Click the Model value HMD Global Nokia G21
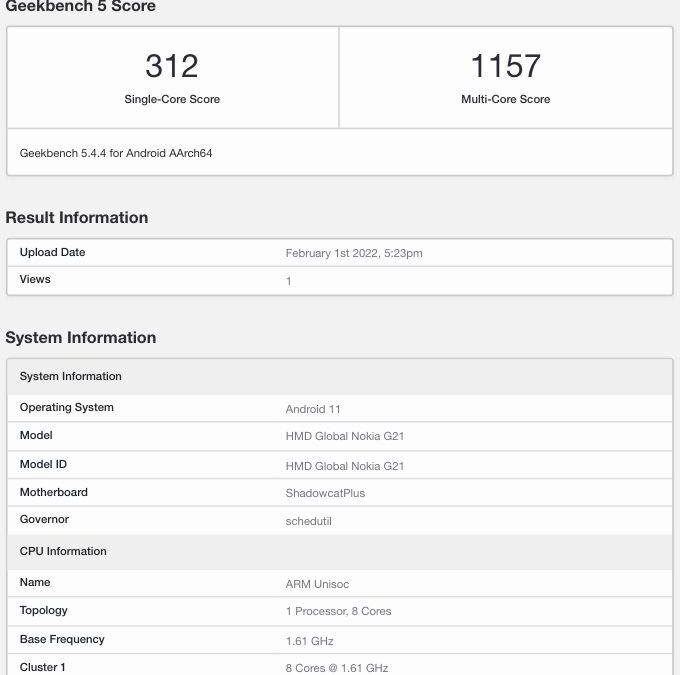 (345, 437)
